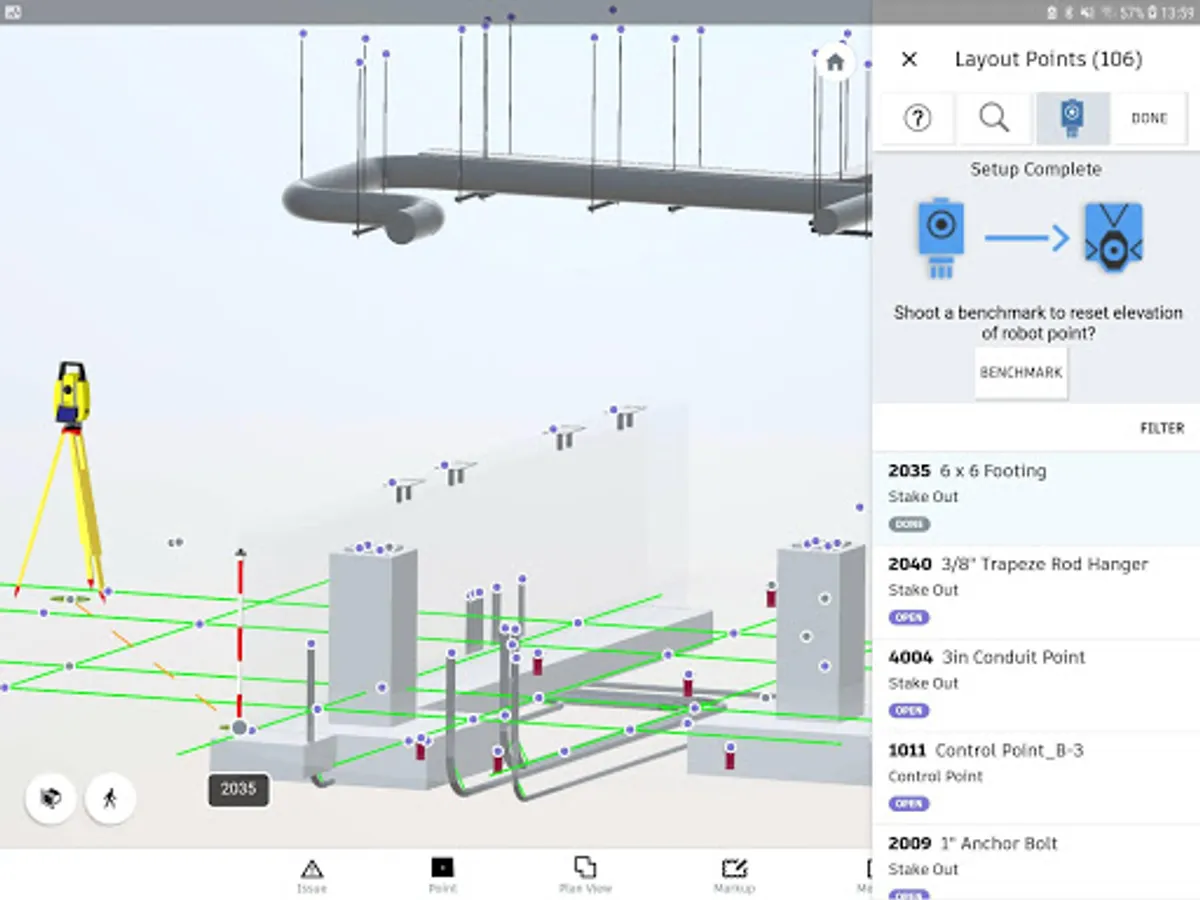Select point 2009 1" Anchor Bolt
1200x900 pixels.
coord(1036,862)
